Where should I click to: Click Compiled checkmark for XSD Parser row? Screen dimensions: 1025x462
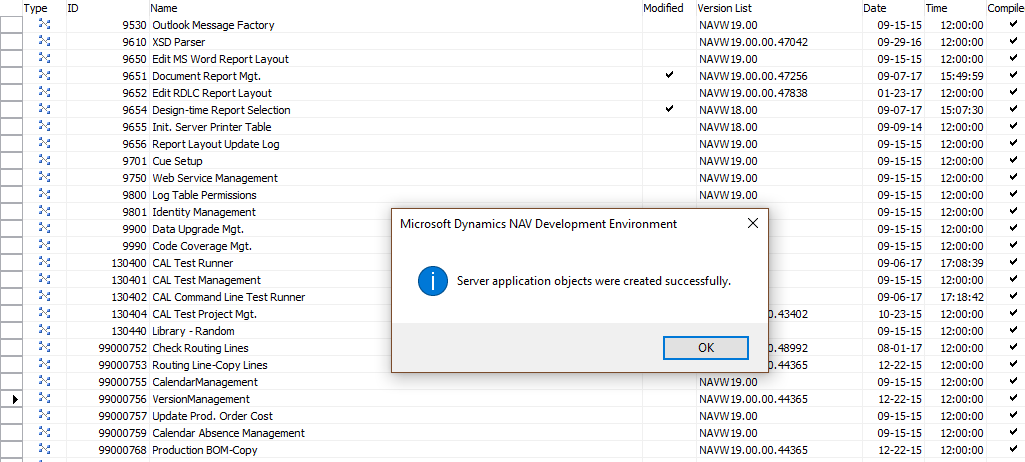[1013, 41]
